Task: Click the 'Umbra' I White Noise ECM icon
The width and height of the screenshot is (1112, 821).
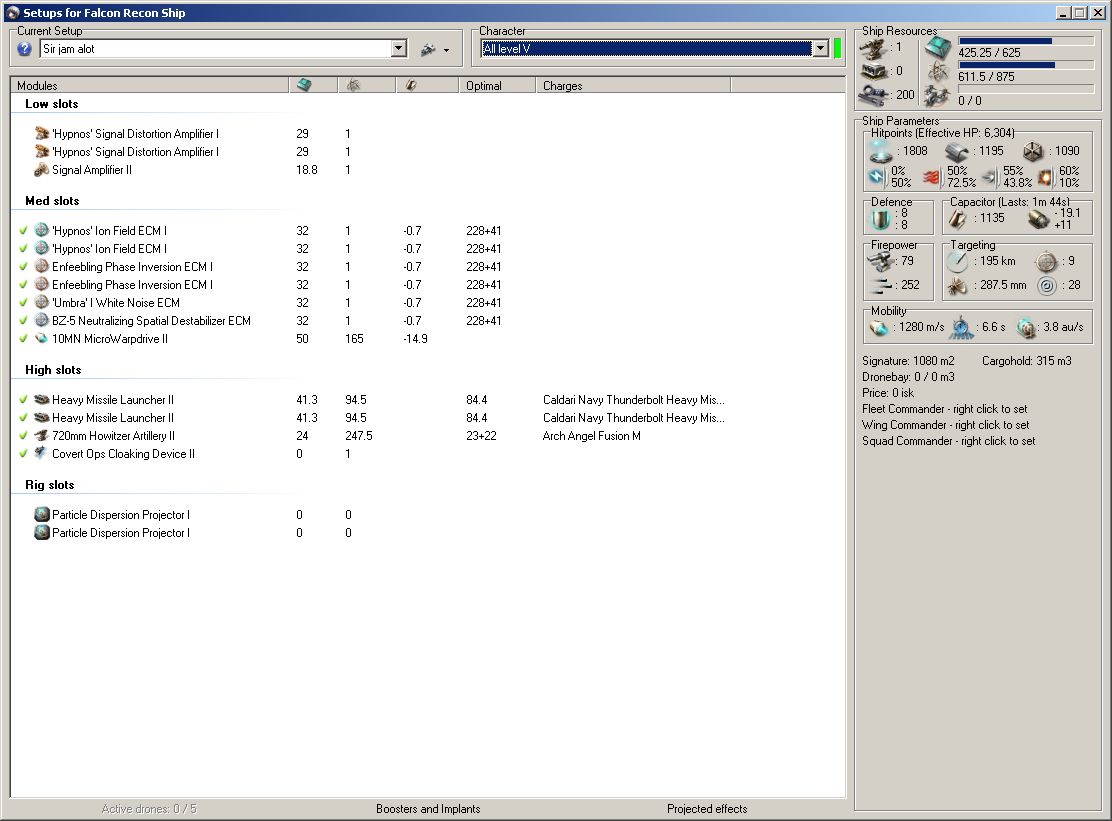Action: click(42, 303)
